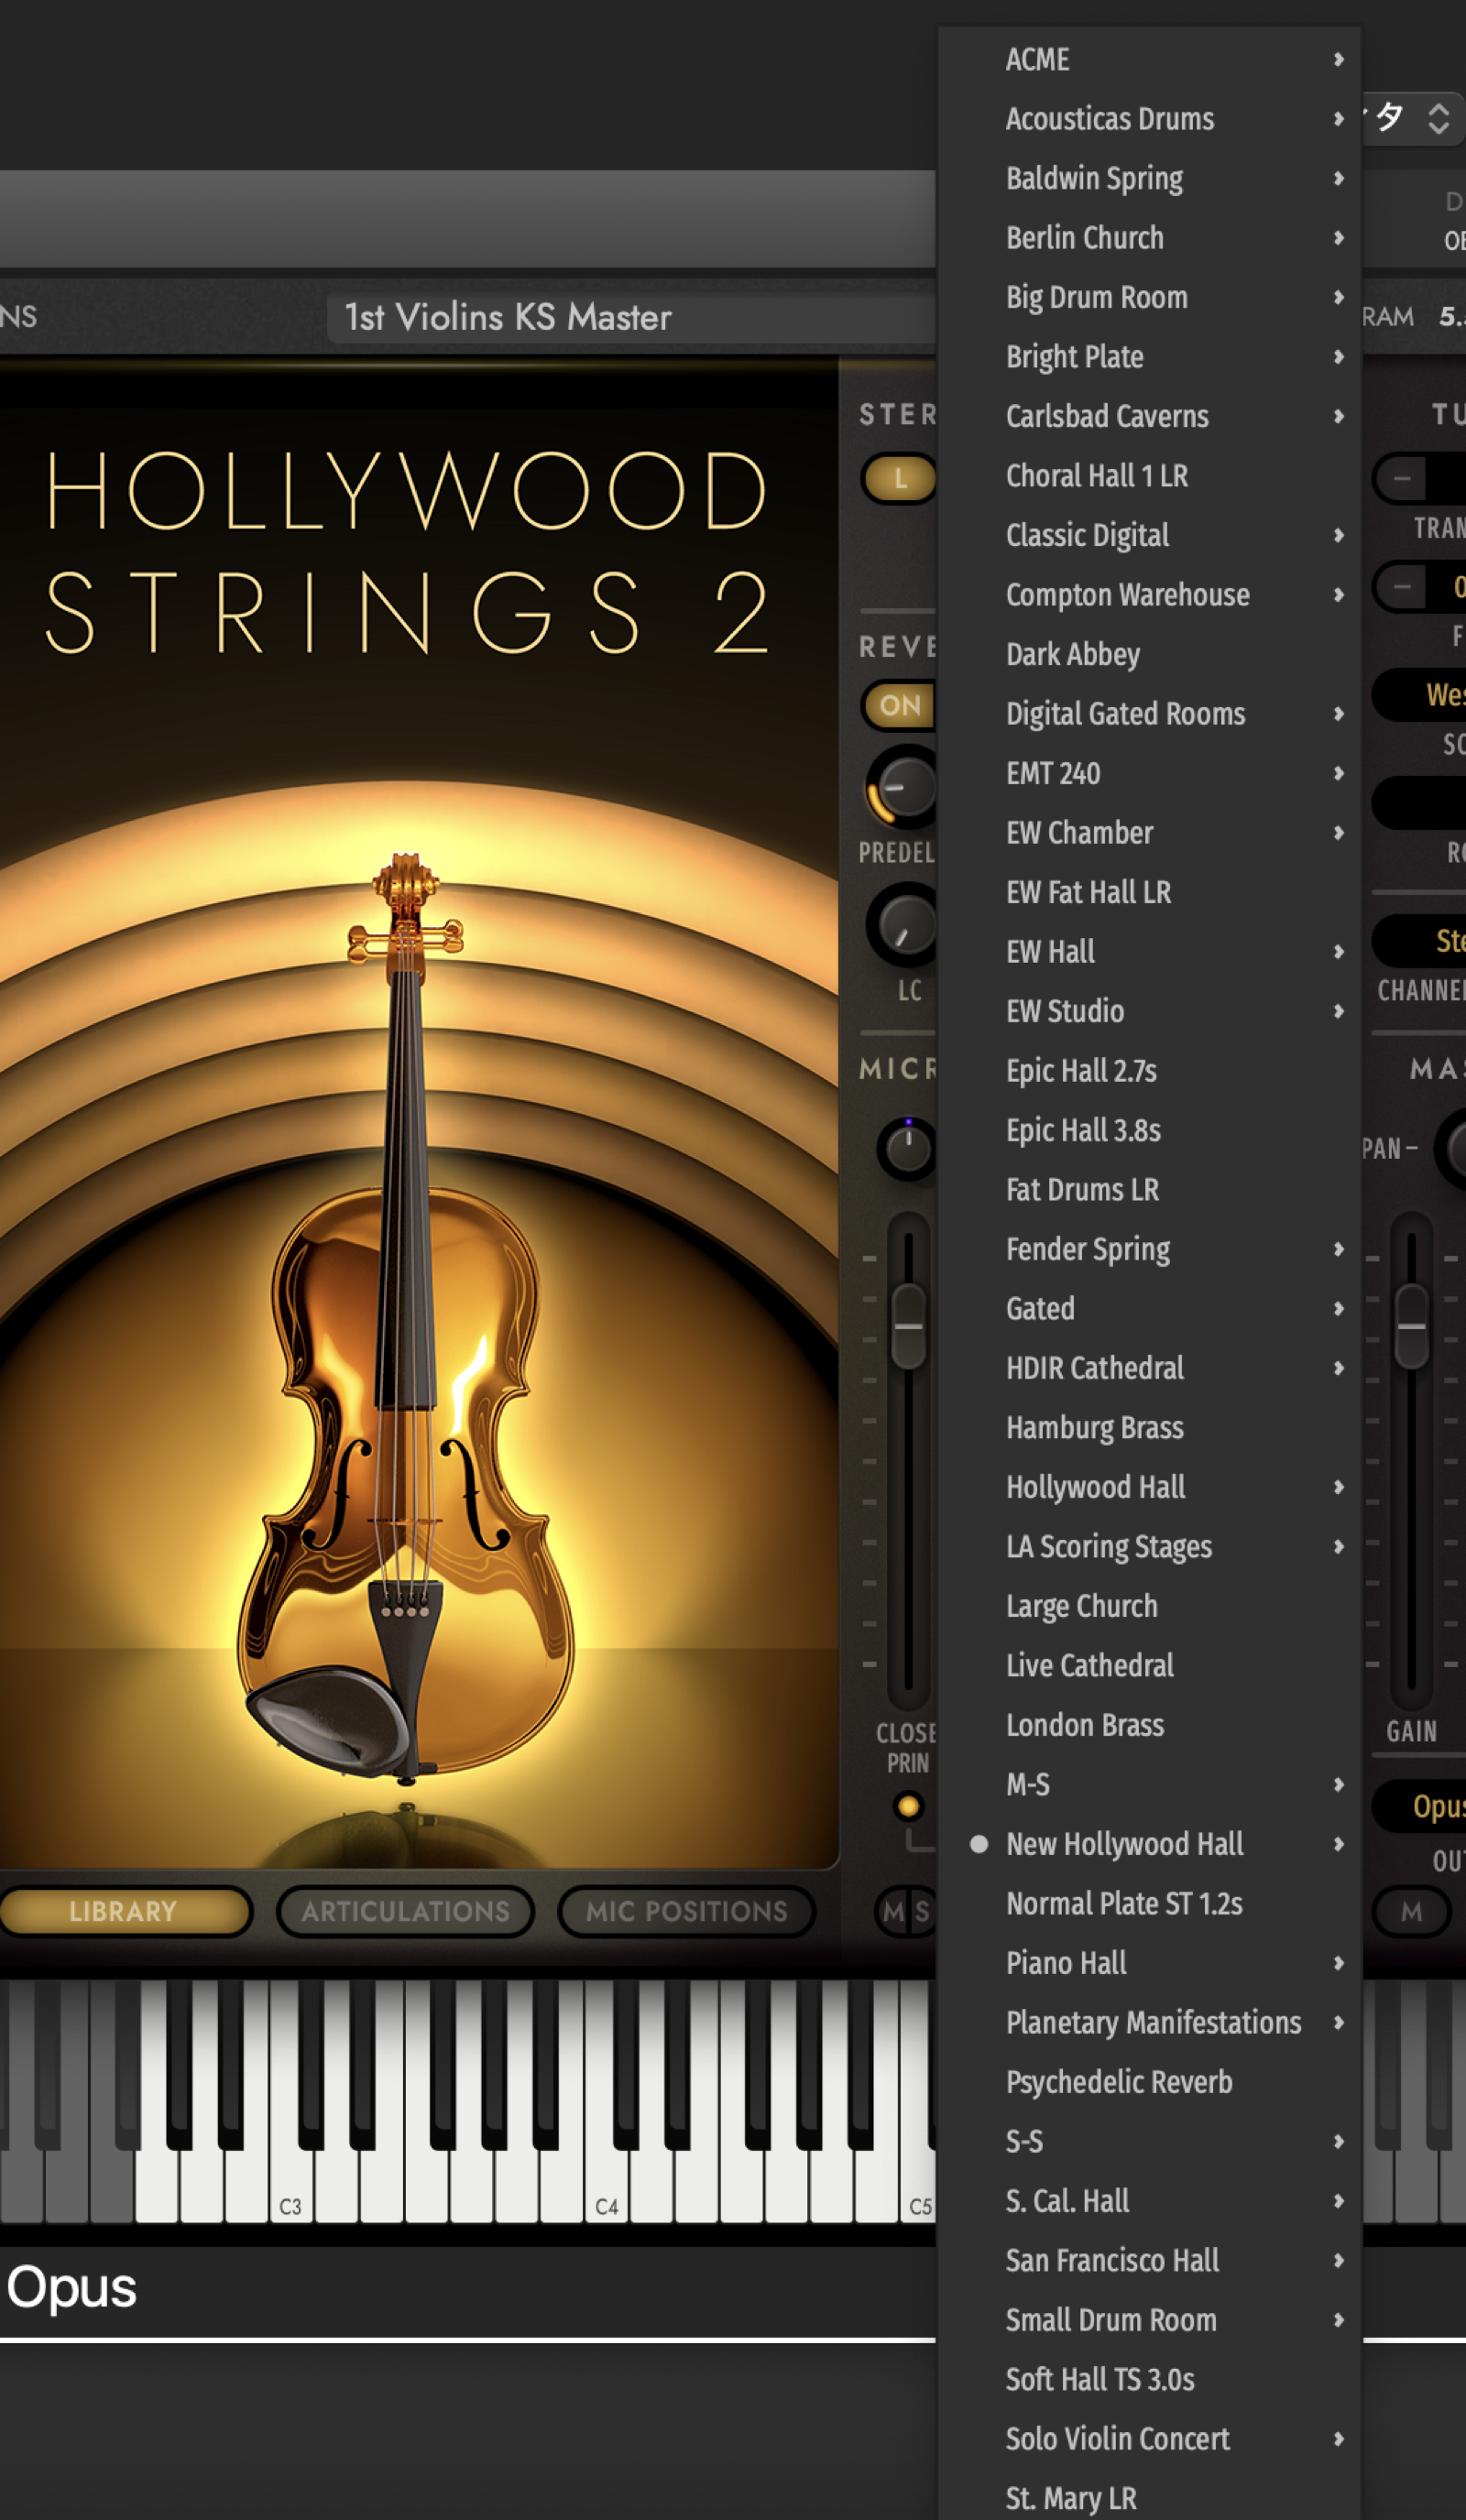
Task: Open the Hollywood Hall submenu
Action: [1149, 1488]
